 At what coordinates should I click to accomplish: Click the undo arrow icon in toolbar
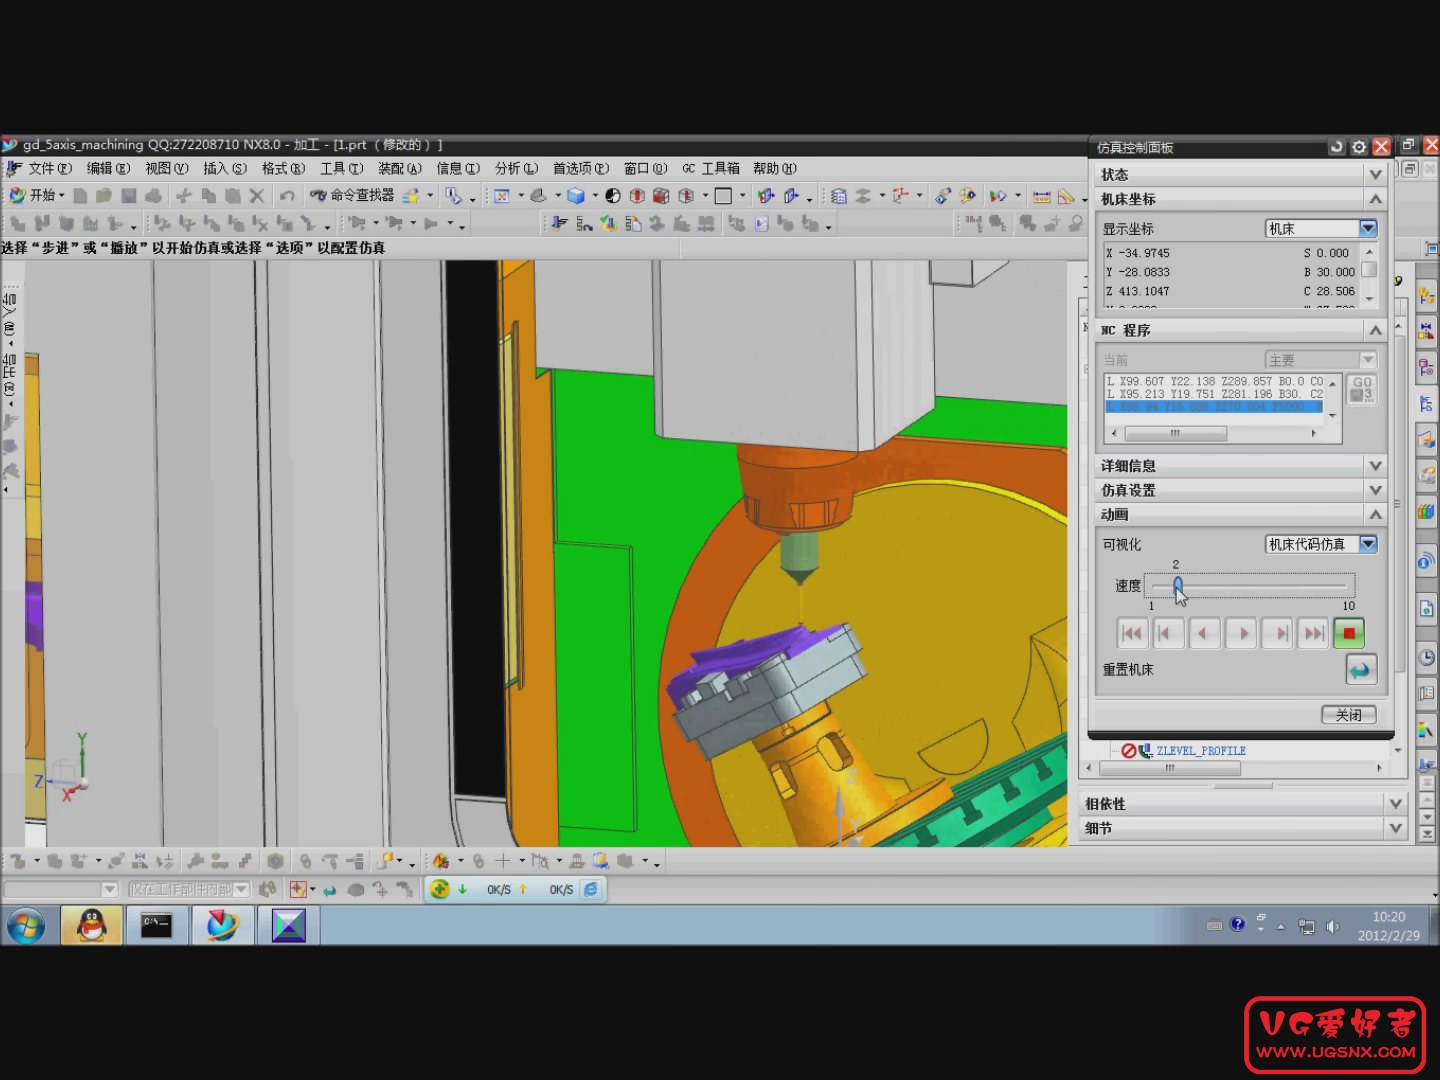288,196
